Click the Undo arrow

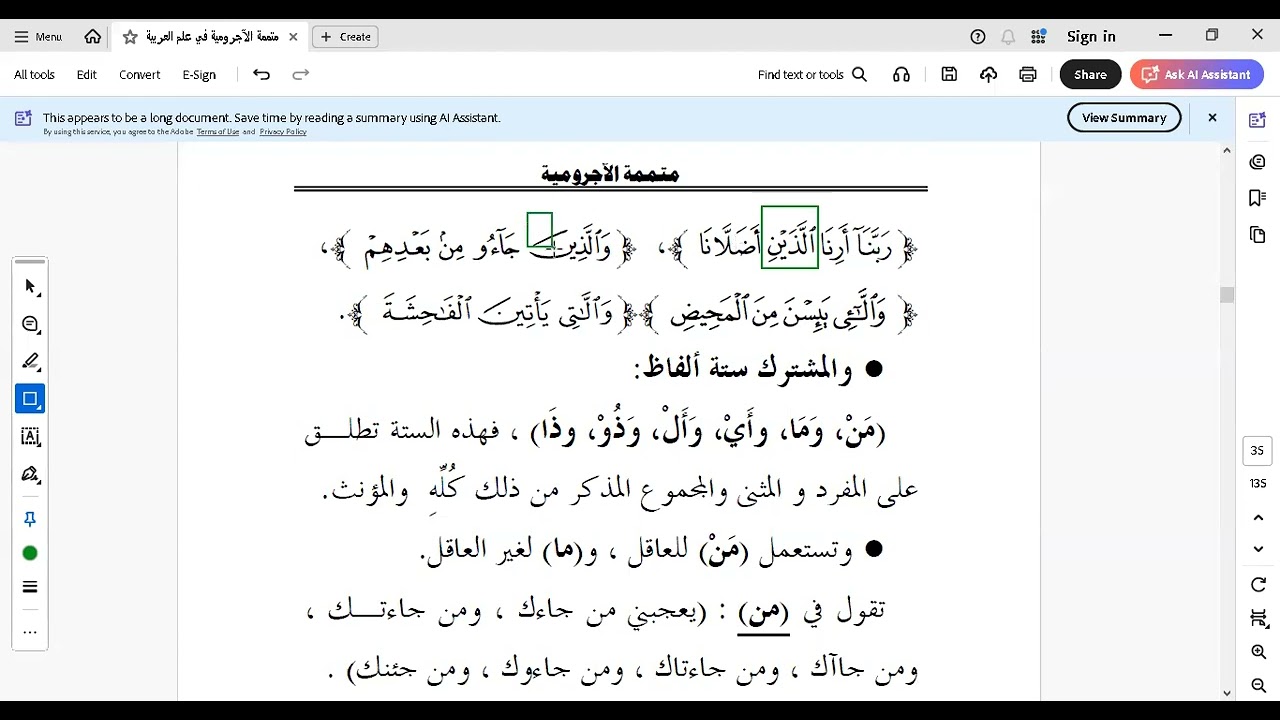[261, 74]
